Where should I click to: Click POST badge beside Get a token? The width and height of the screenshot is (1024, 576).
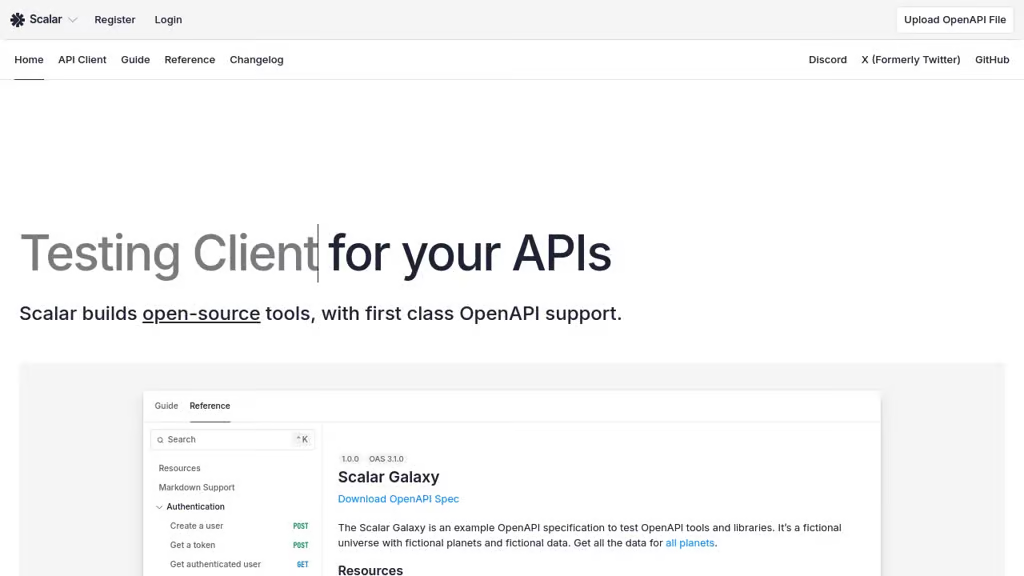[x=300, y=545]
